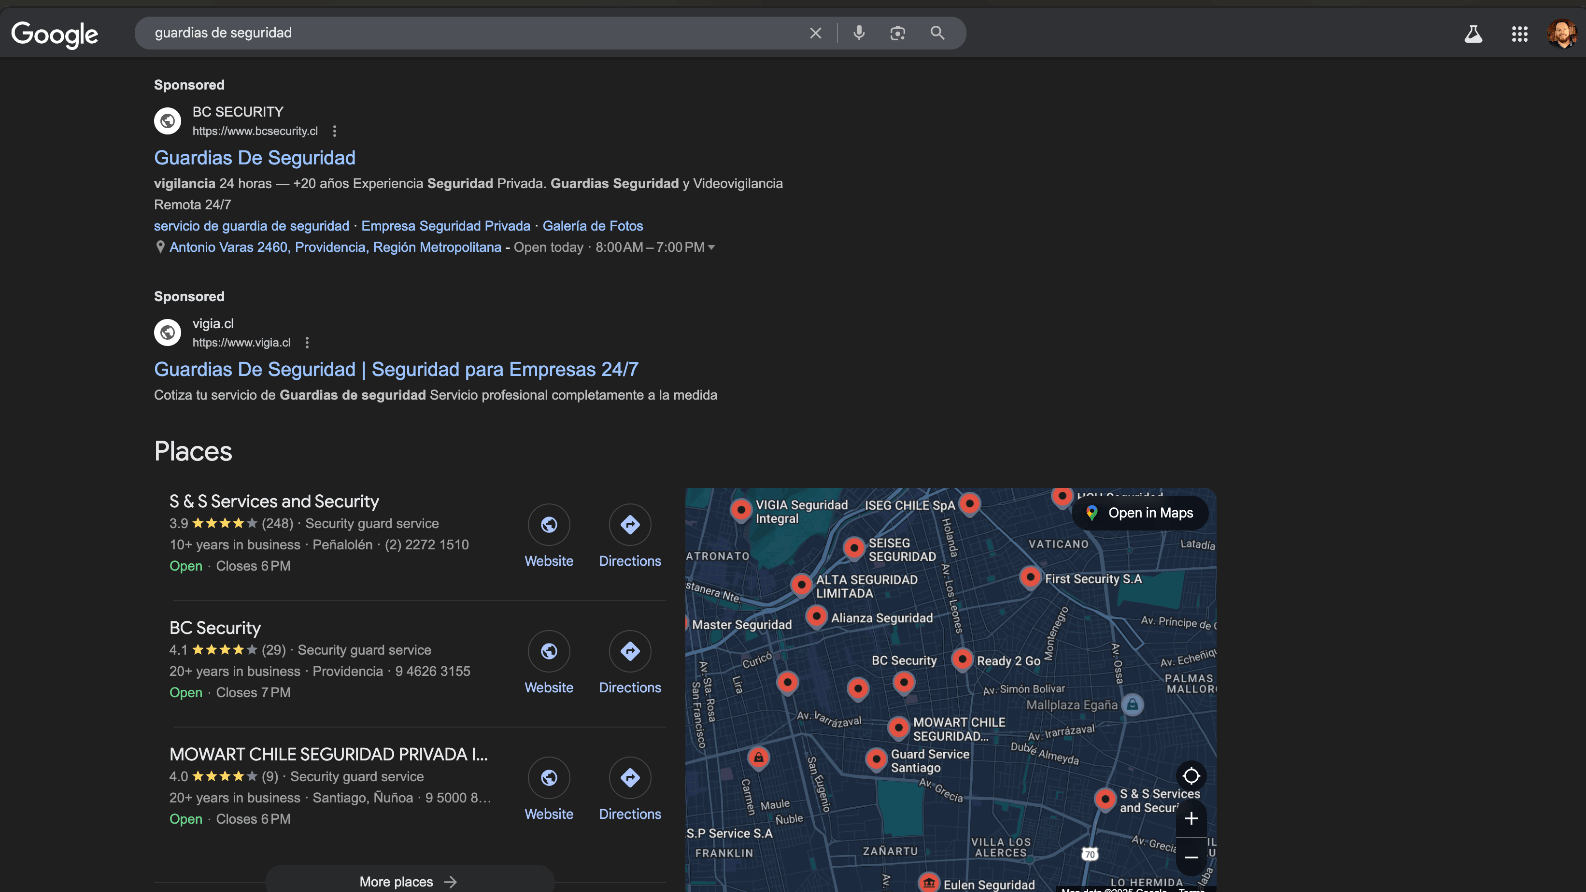Open search by image lens icon
This screenshot has height=892, width=1586.
pos(898,33)
